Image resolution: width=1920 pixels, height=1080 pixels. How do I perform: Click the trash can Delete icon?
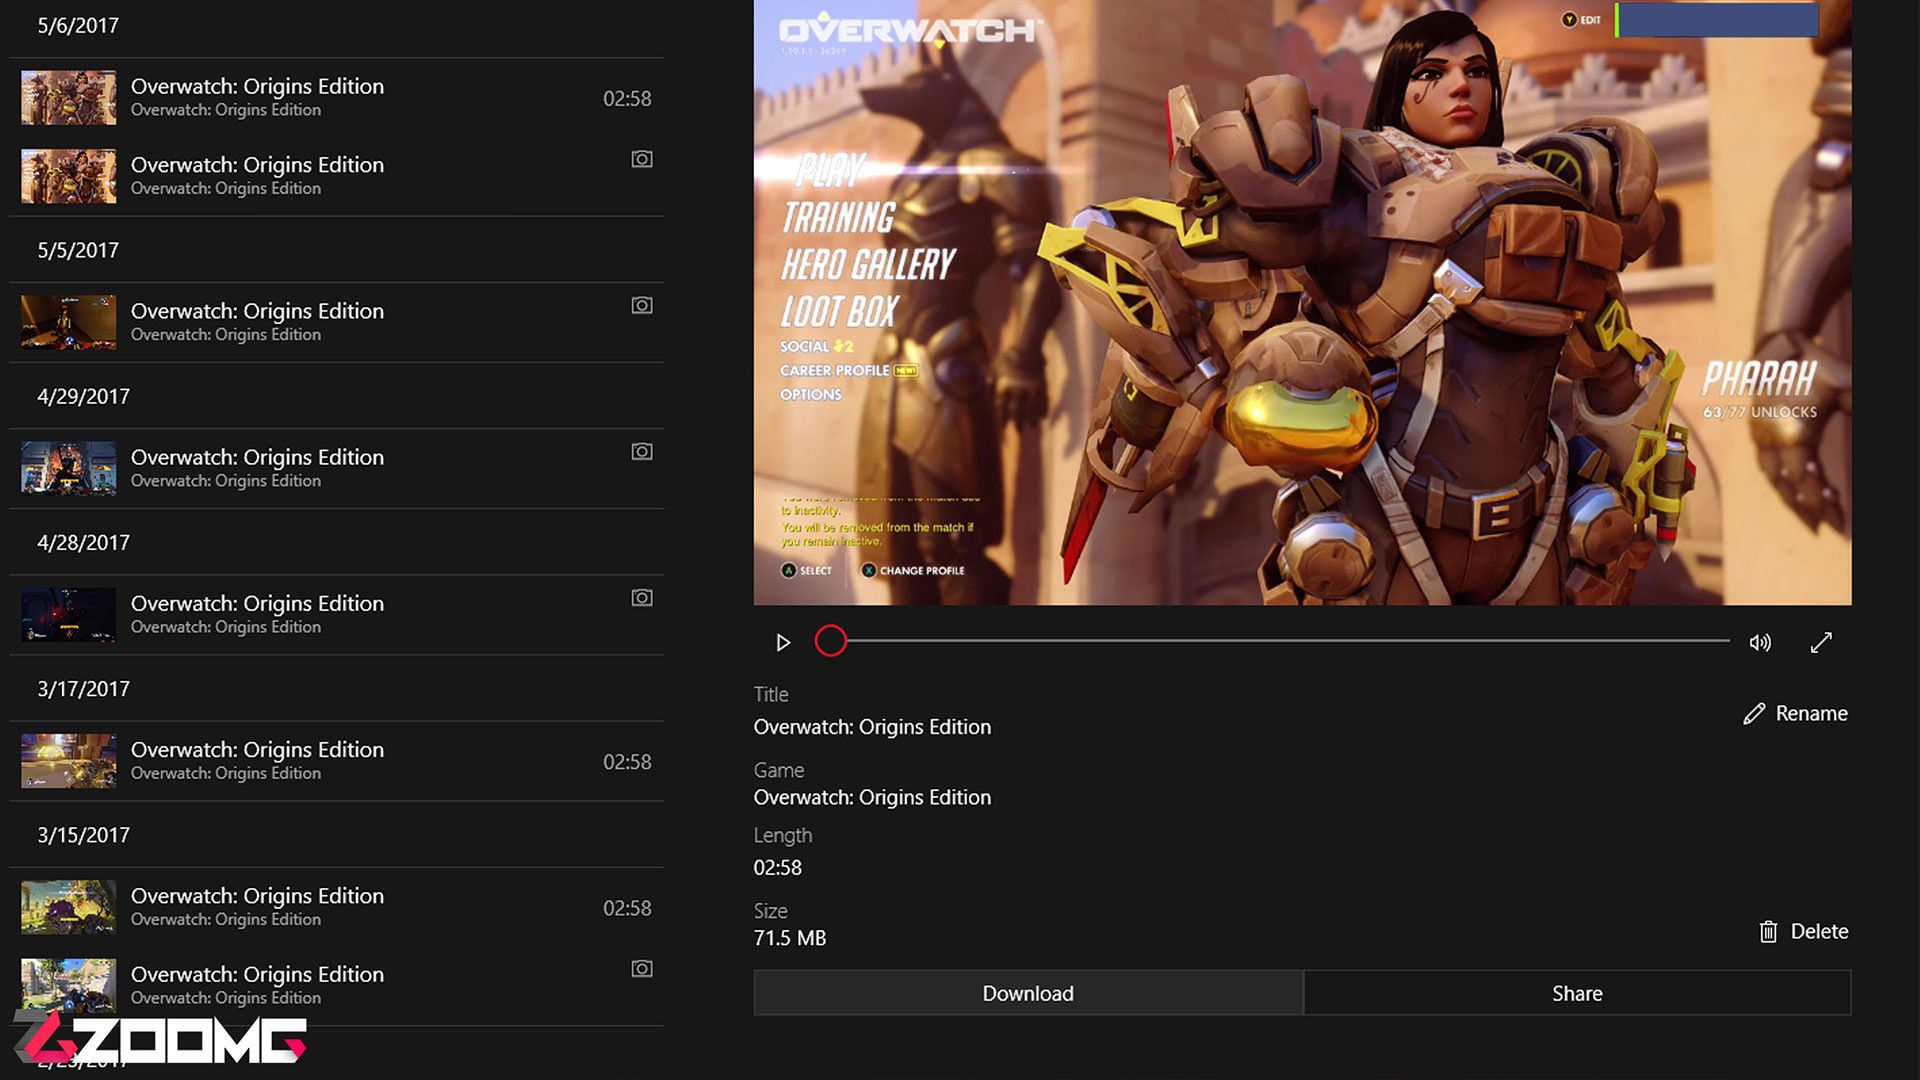pyautogui.click(x=1768, y=932)
